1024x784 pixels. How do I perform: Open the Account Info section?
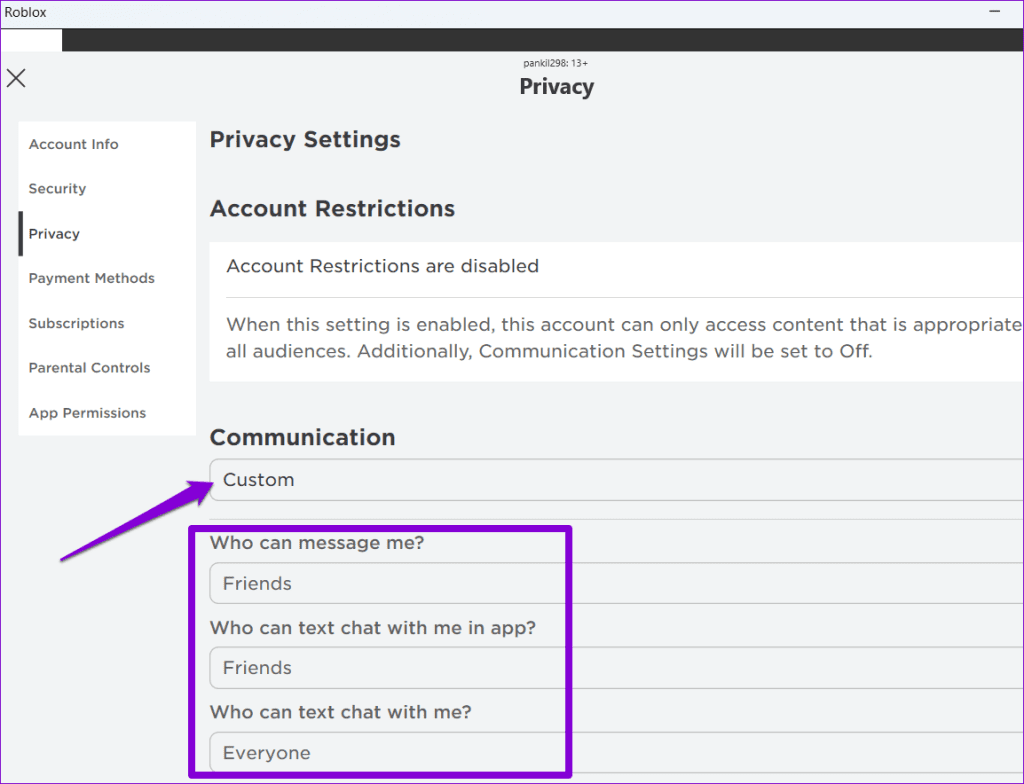(73, 144)
